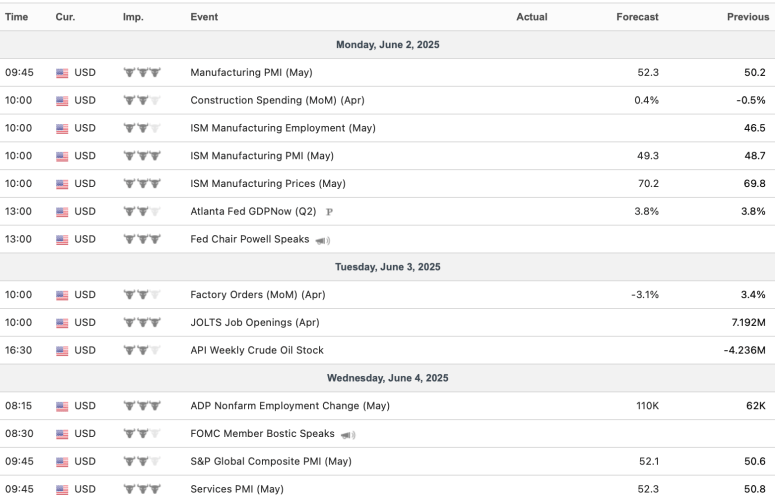Open the Manufacturing PMI (May) event

point(251,73)
